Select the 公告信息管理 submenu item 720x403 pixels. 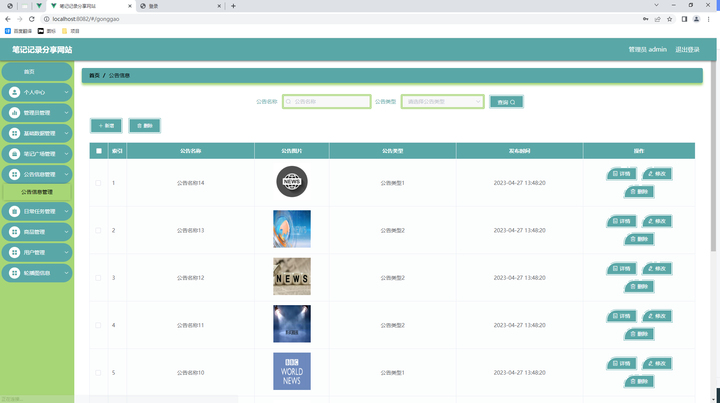click(37, 192)
